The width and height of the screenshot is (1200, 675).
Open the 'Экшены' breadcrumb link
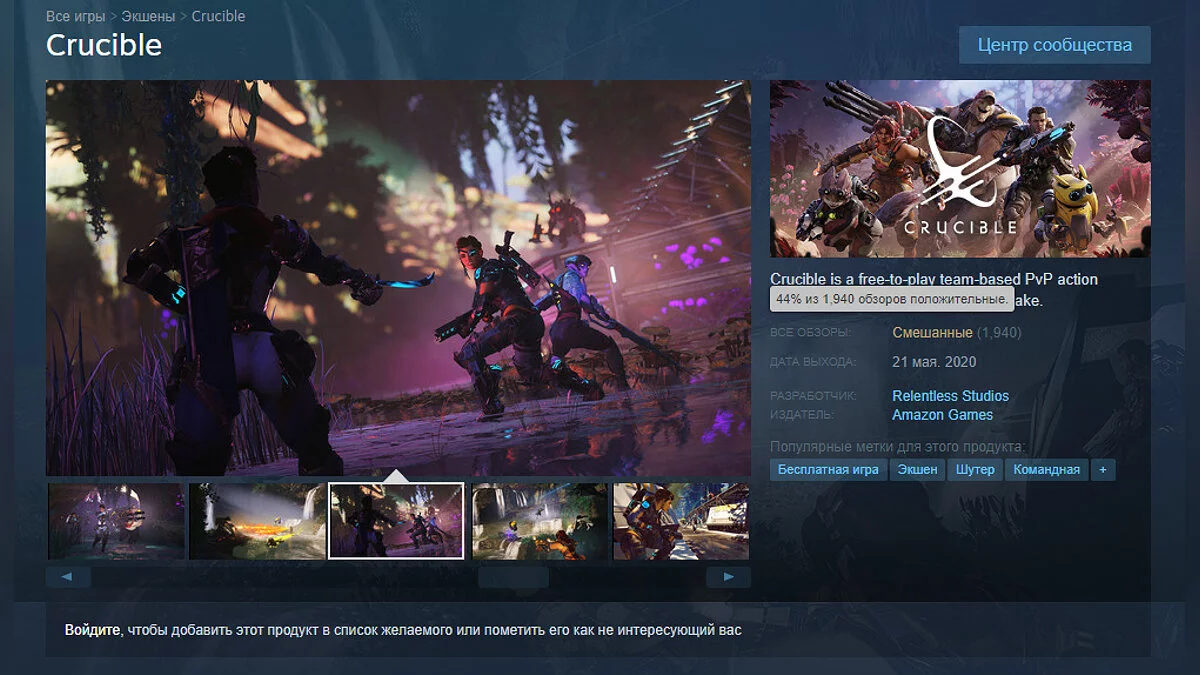click(x=148, y=16)
